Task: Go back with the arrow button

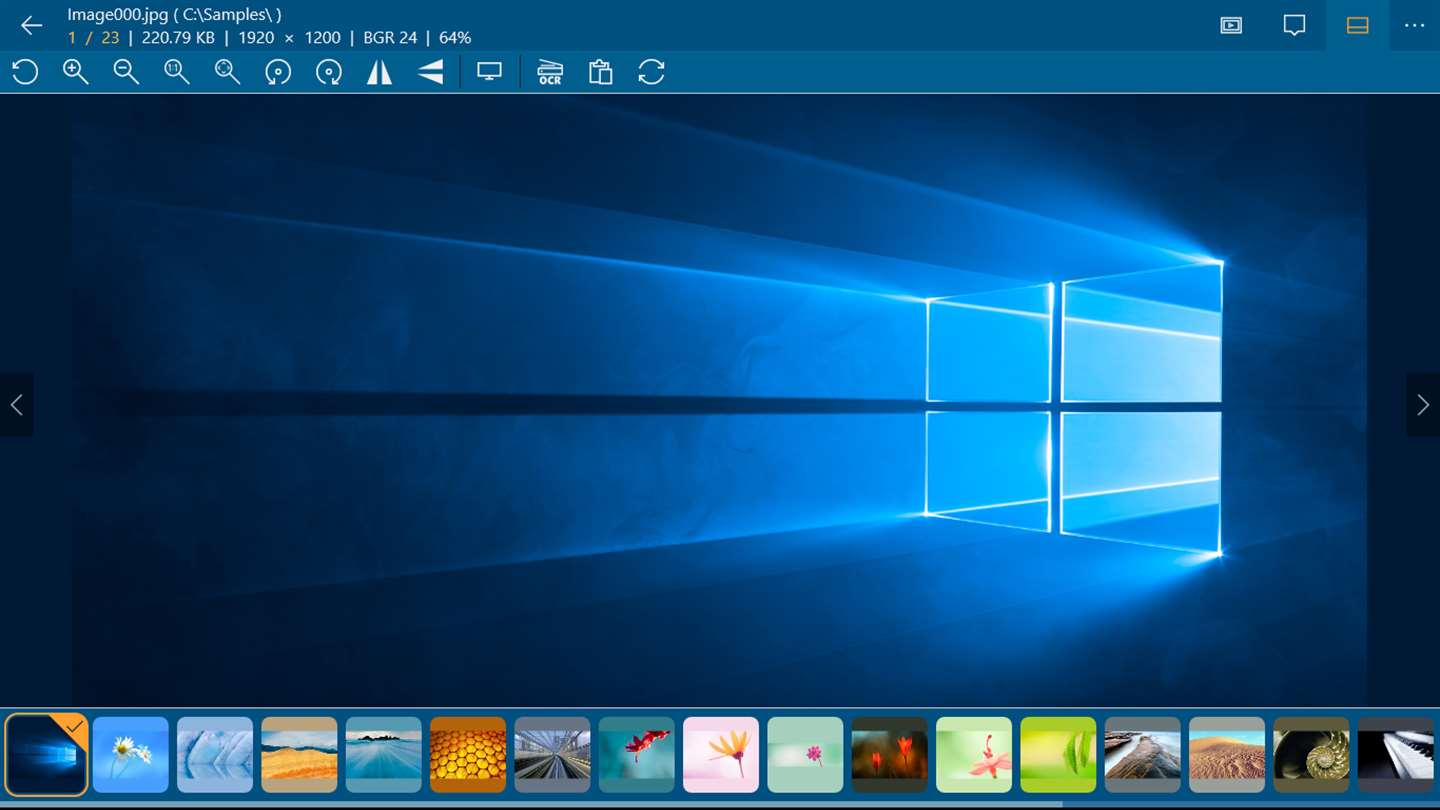Action: (32, 26)
